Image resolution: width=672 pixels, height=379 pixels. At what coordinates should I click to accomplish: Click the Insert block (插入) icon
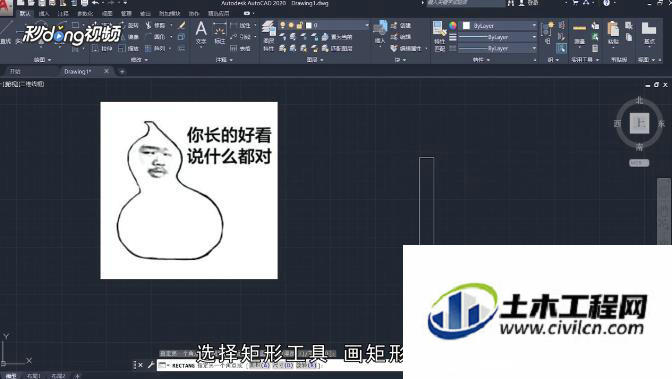click(x=380, y=32)
